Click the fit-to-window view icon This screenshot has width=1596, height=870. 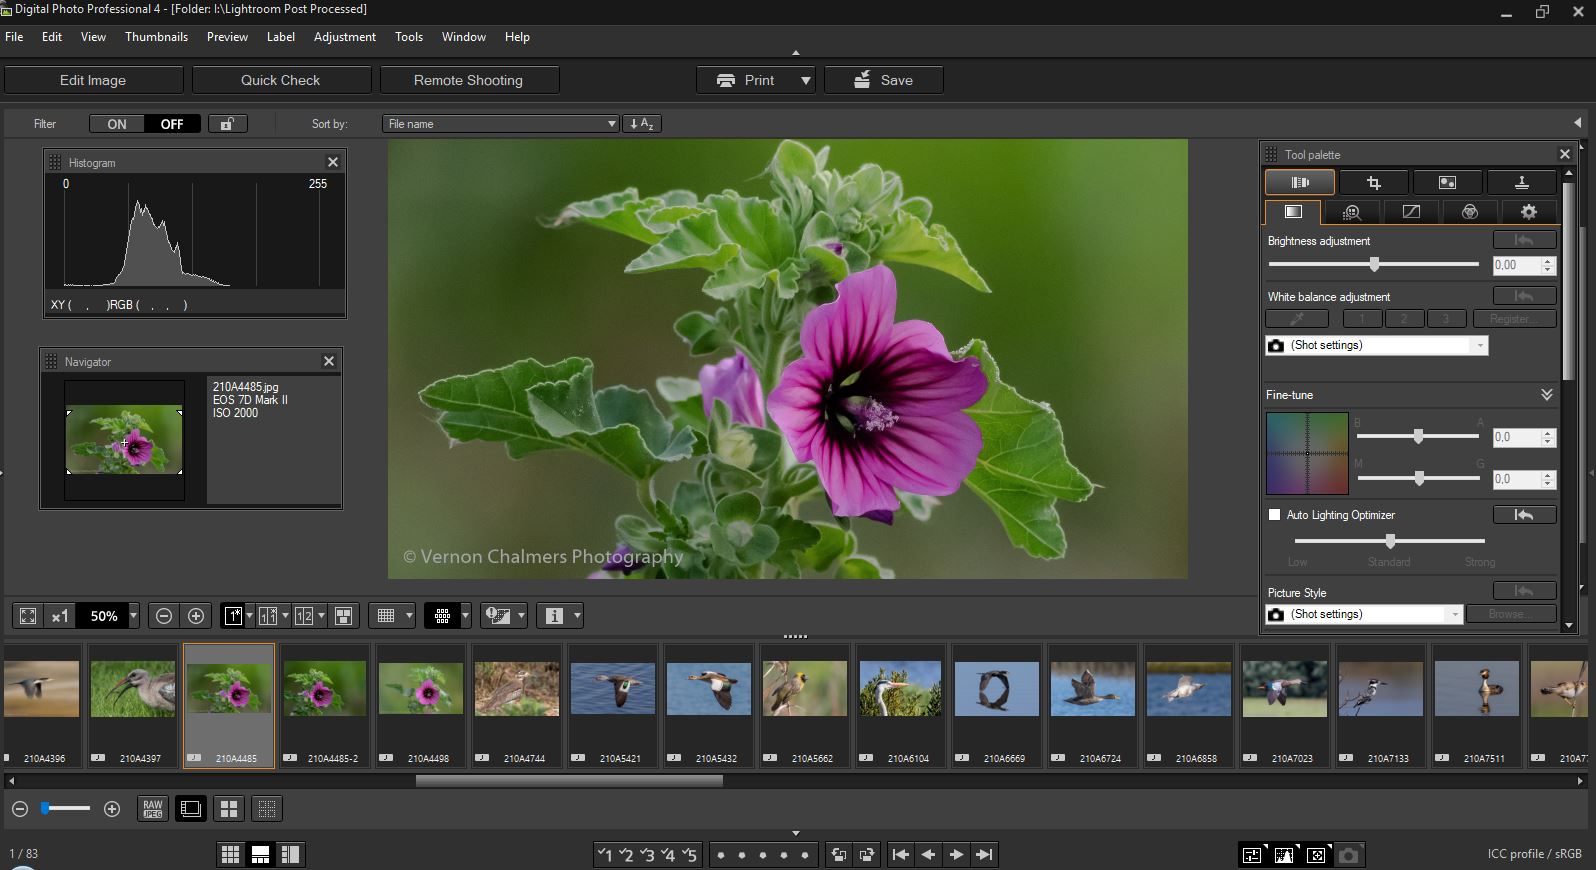pyautogui.click(x=28, y=616)
